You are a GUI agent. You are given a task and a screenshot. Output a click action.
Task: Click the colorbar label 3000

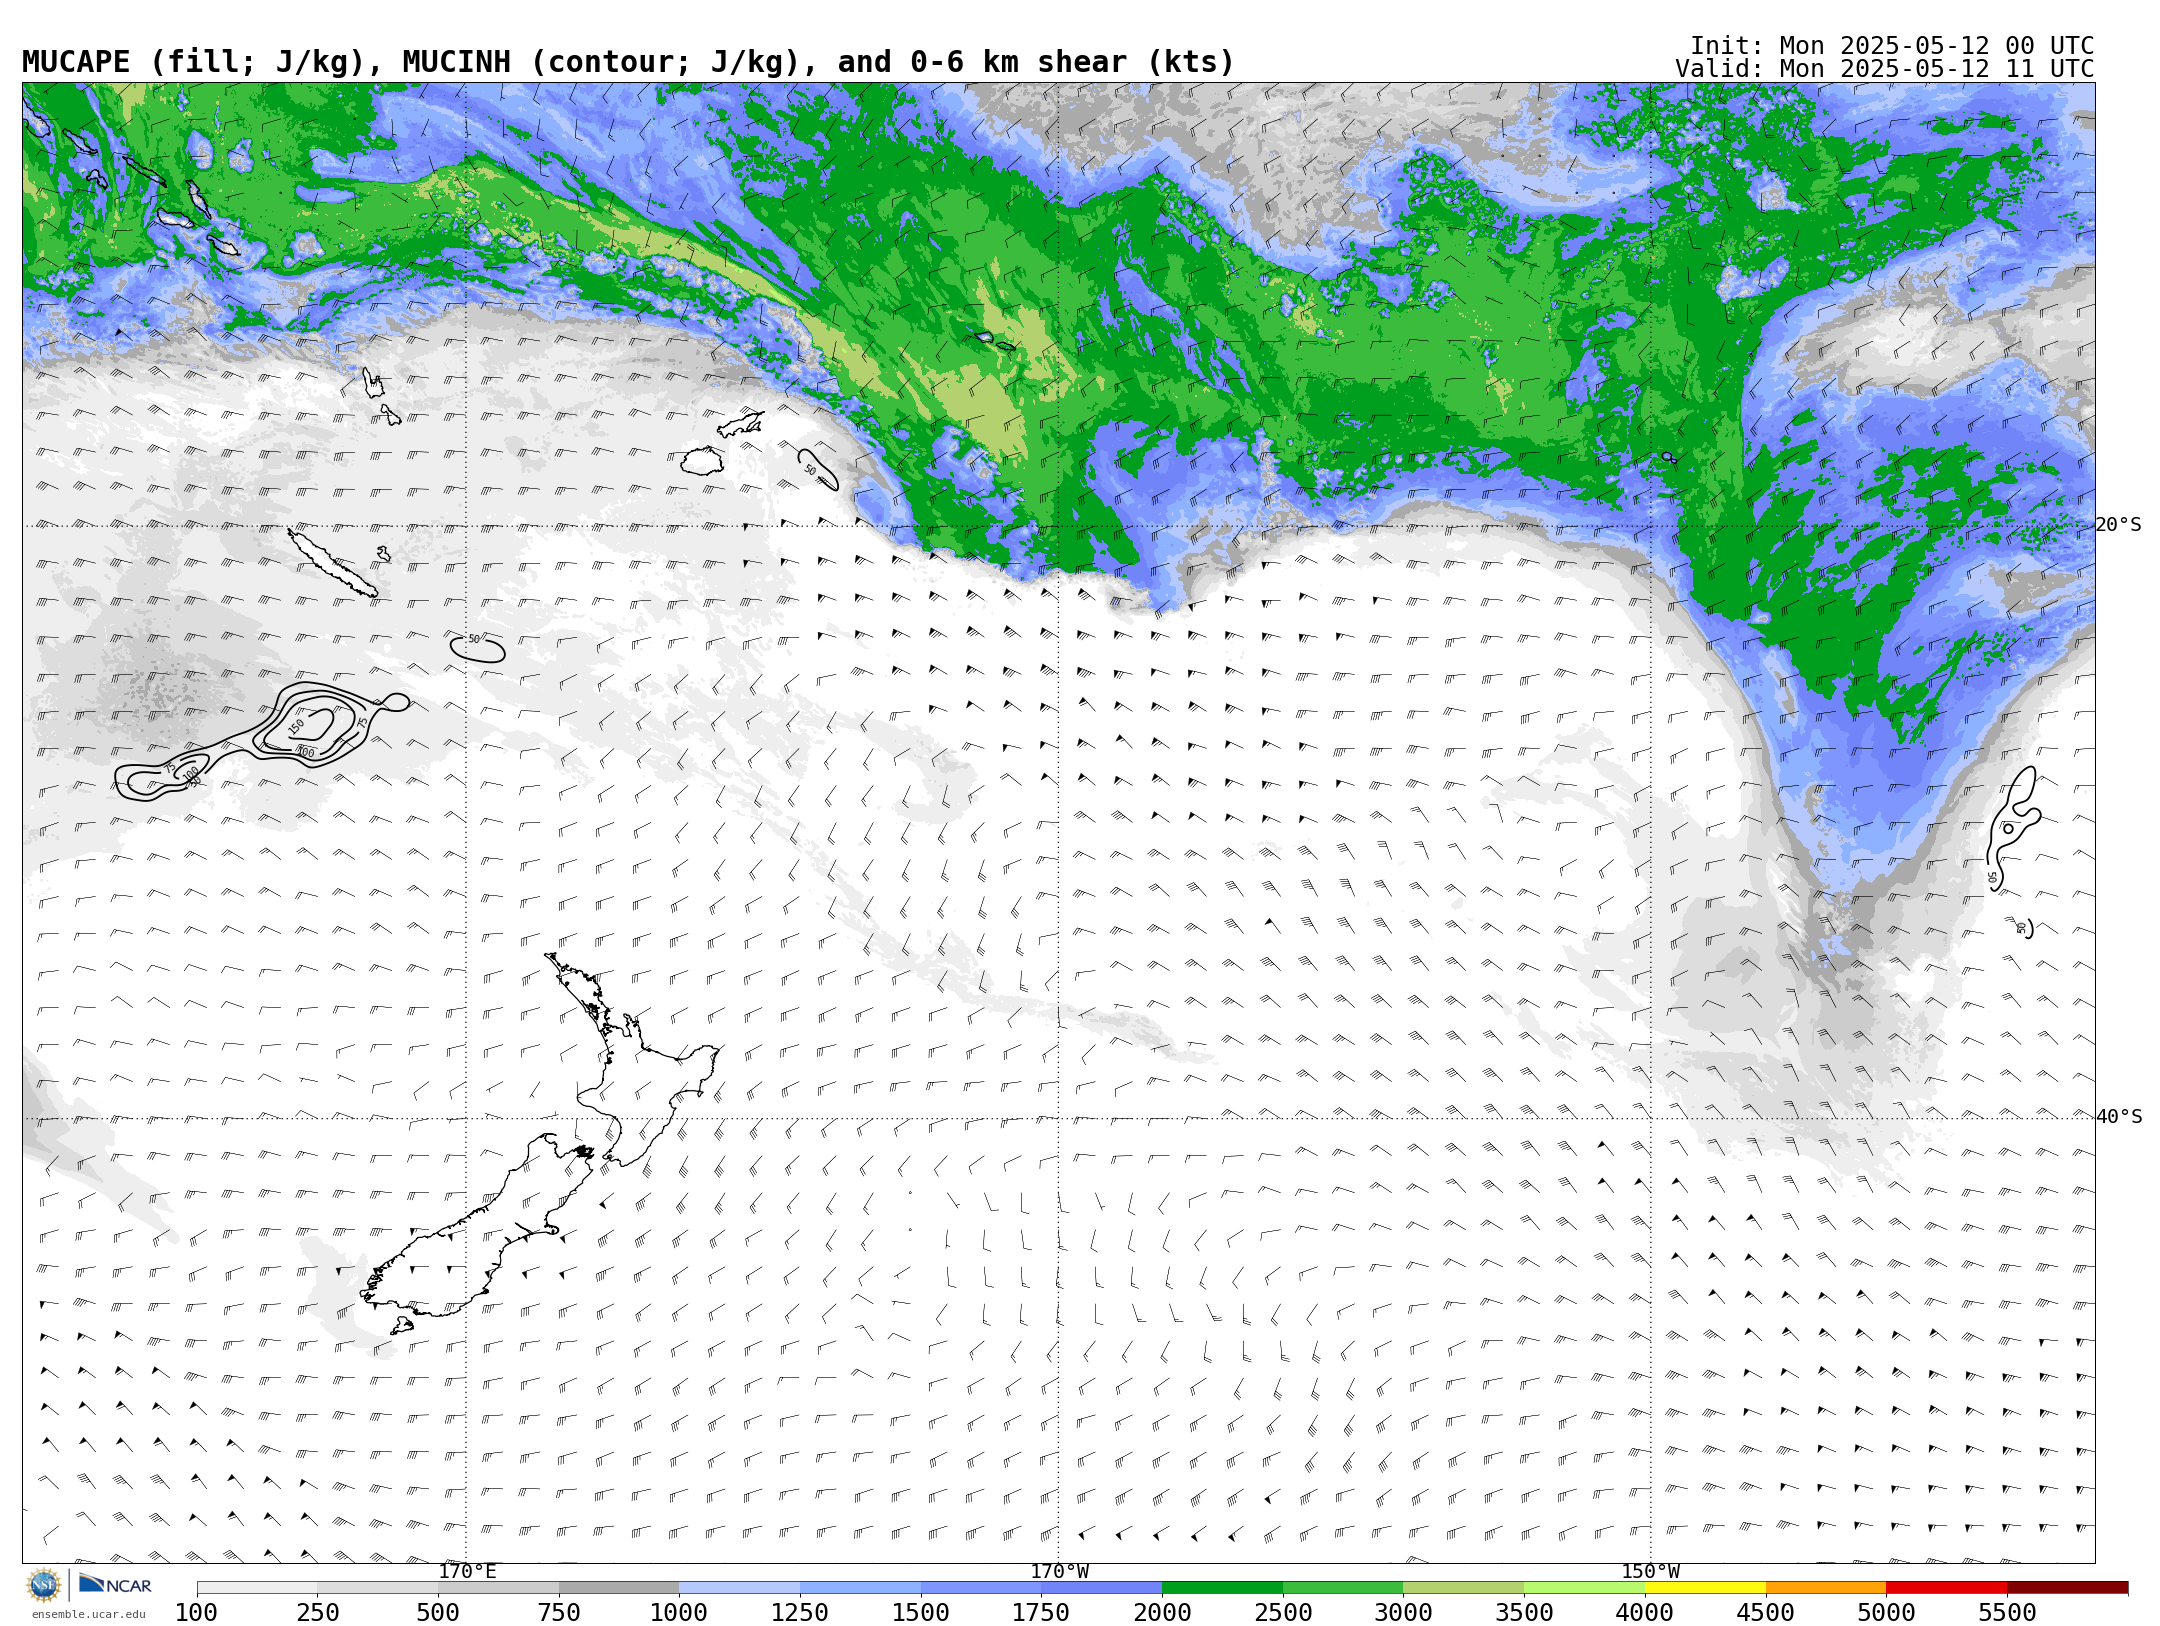(x=1403, y=1613)
